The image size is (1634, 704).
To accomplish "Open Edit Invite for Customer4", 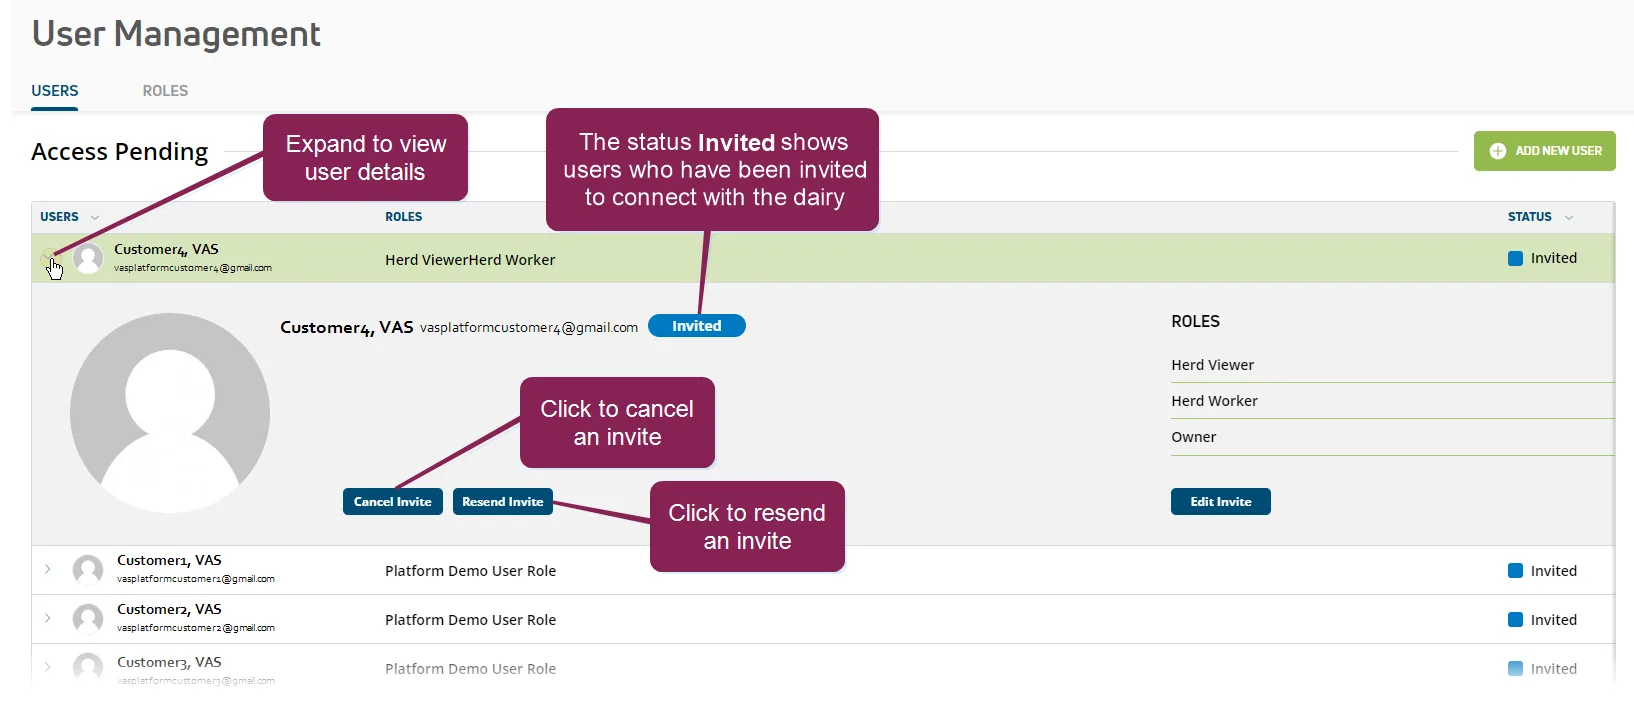I will (1221, 502).
